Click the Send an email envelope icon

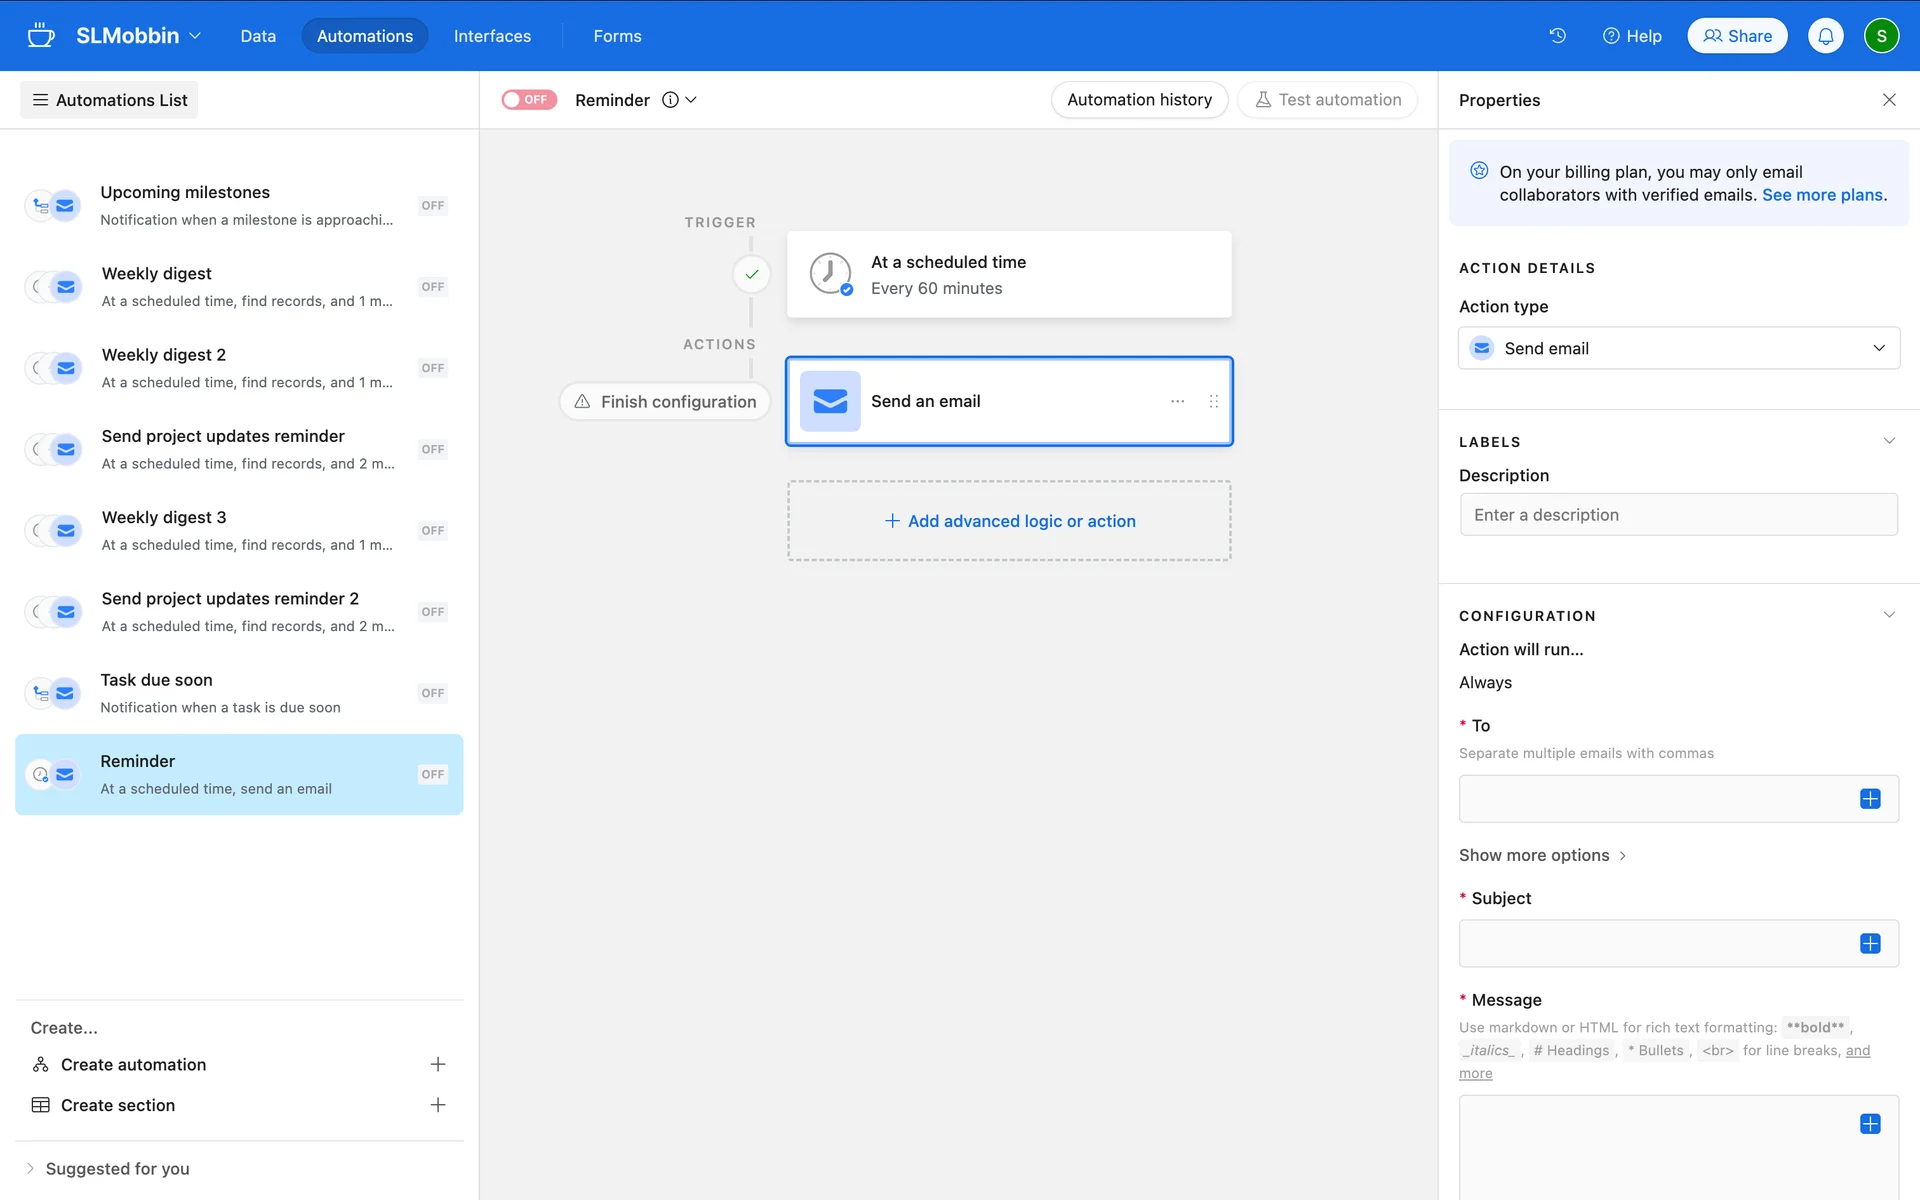(830, 401)
